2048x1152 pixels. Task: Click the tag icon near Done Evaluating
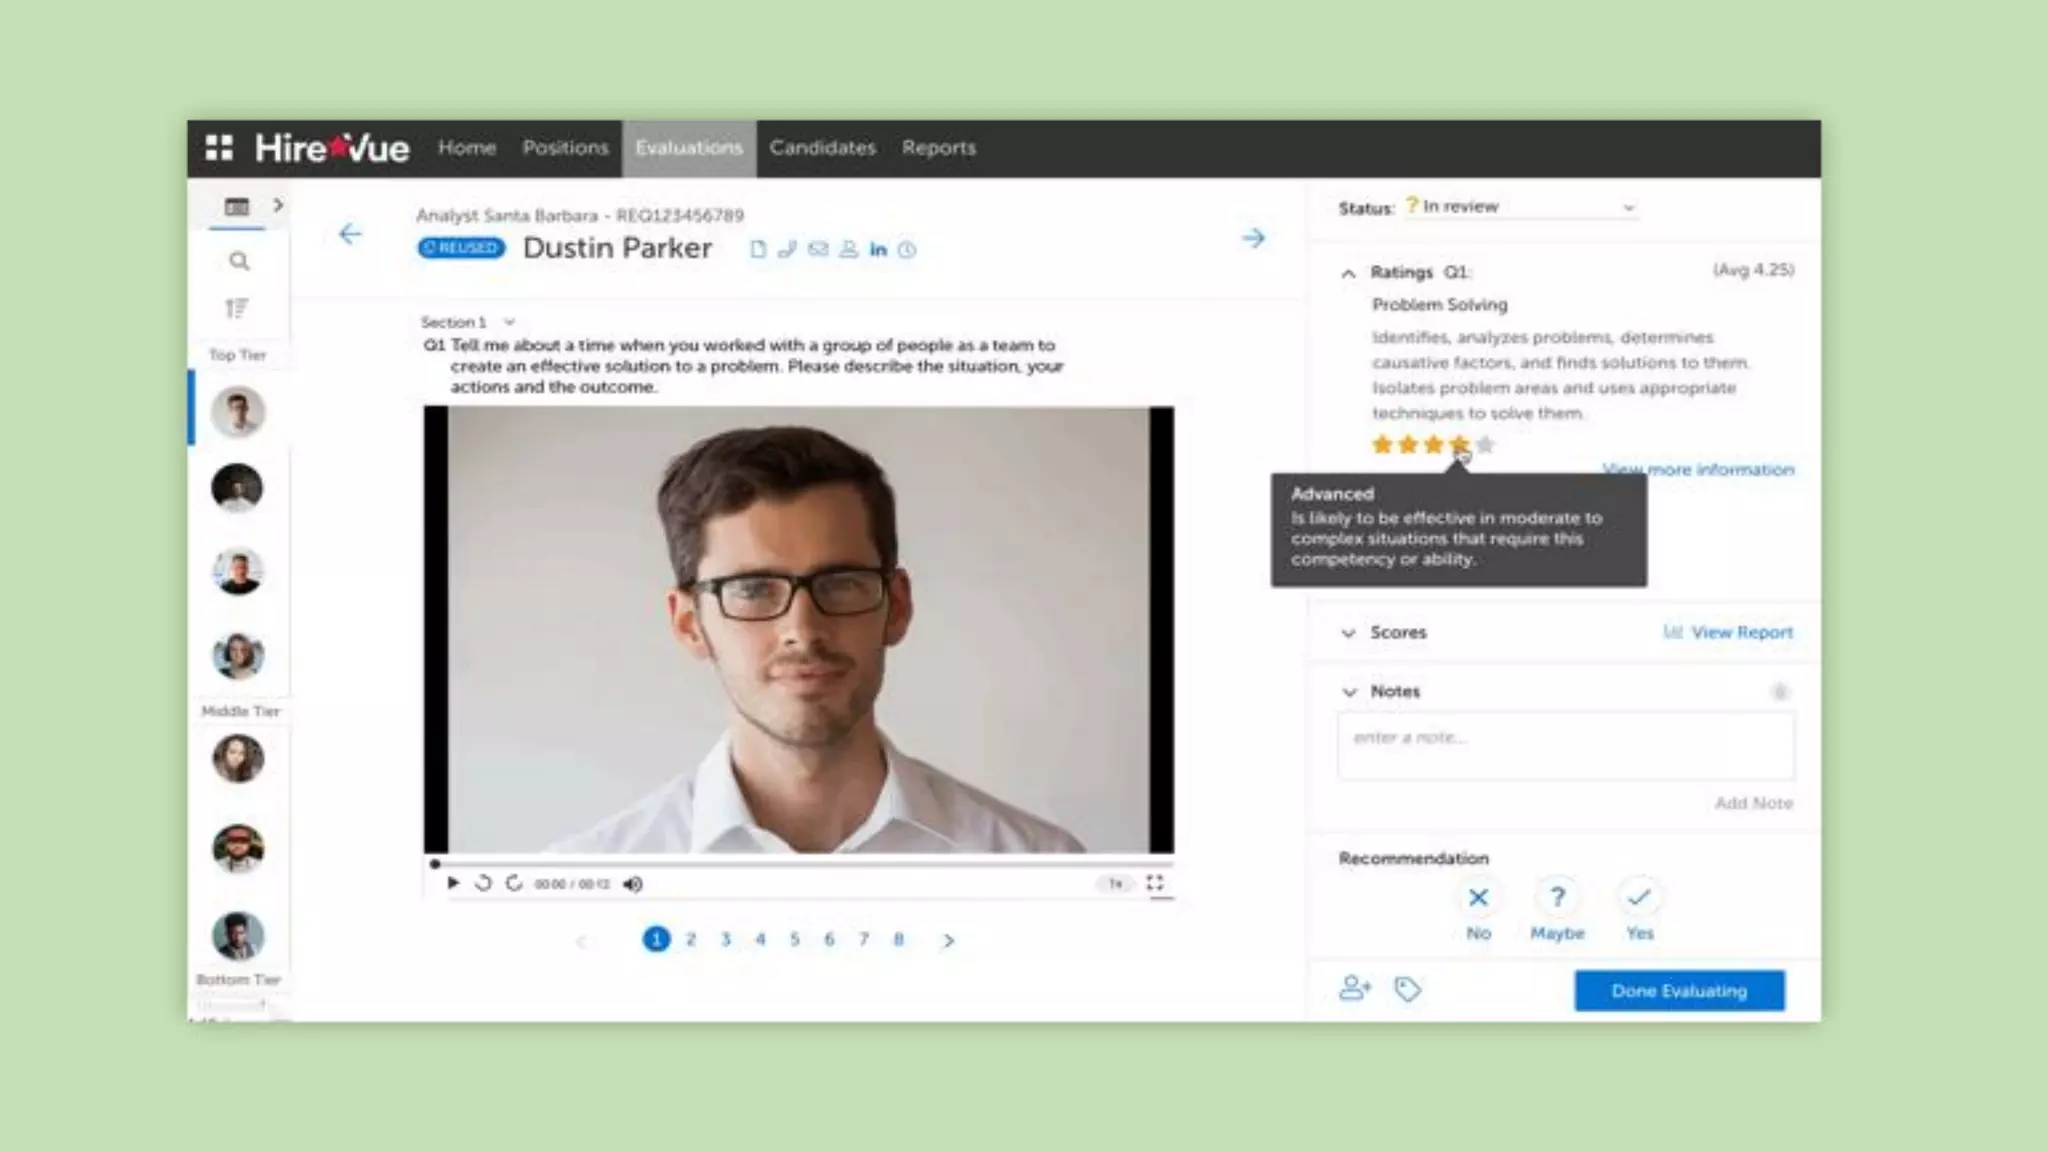(x=1407, y=990)
